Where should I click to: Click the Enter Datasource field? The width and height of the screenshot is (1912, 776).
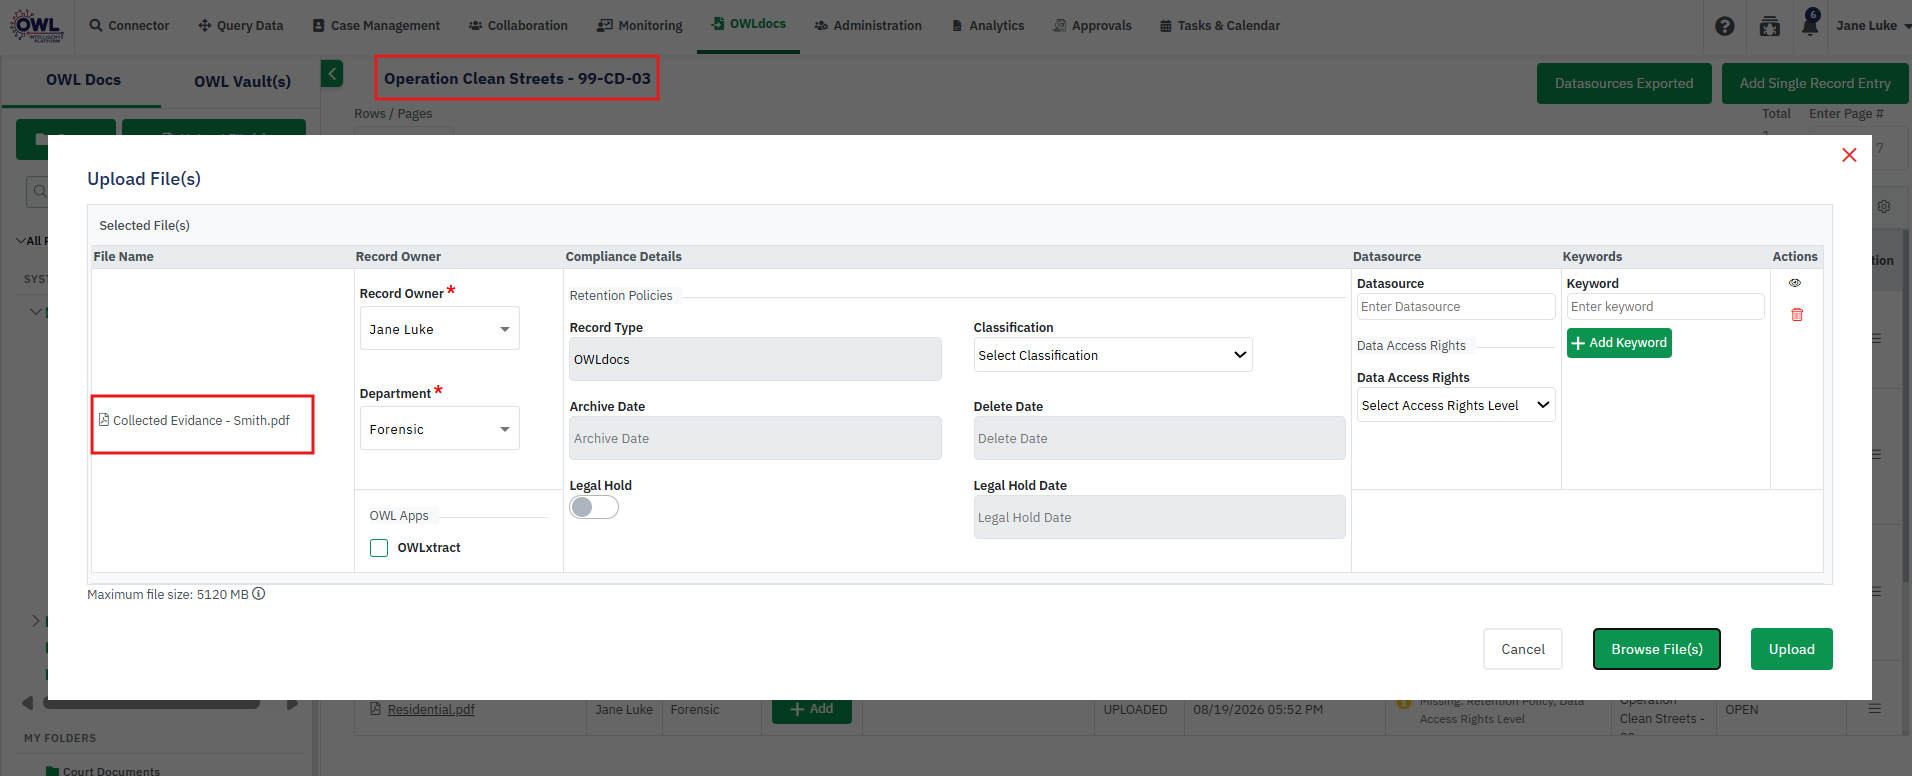[x=1455, y=307]
